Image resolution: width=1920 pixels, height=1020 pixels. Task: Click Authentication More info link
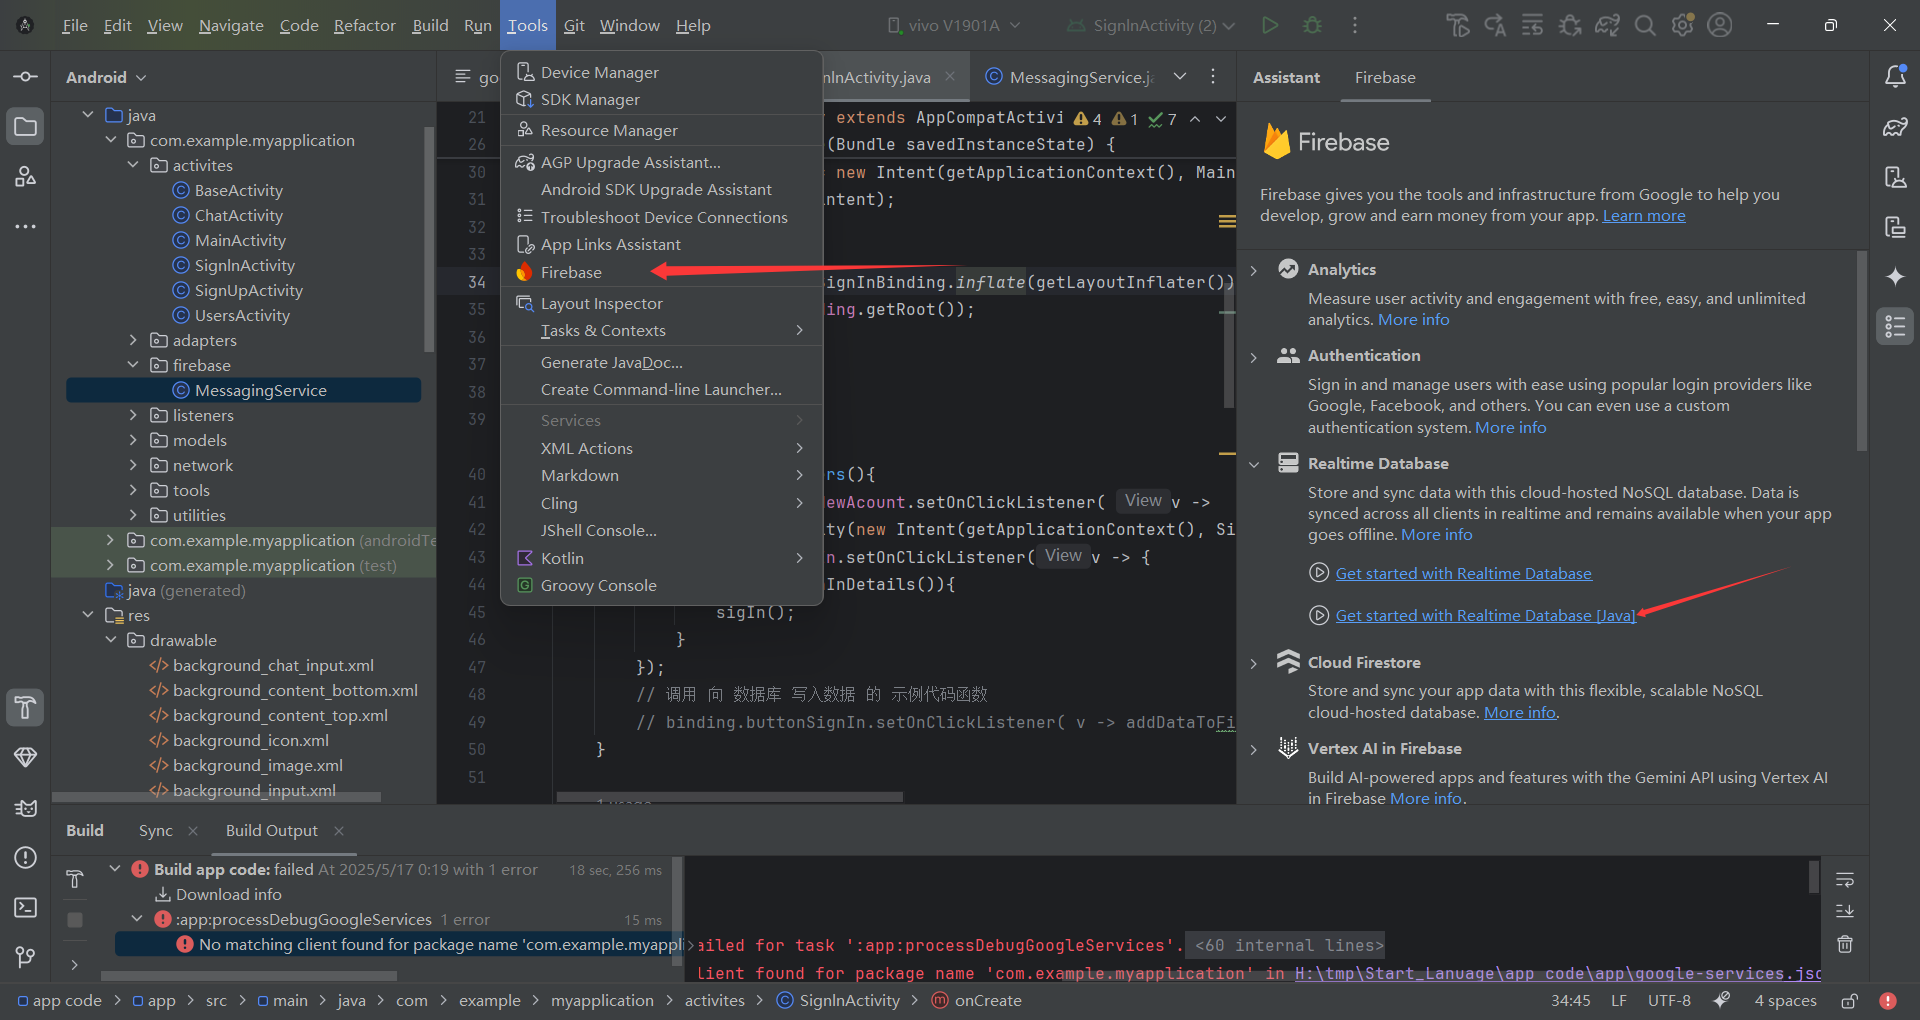[x=1510, y=428]
